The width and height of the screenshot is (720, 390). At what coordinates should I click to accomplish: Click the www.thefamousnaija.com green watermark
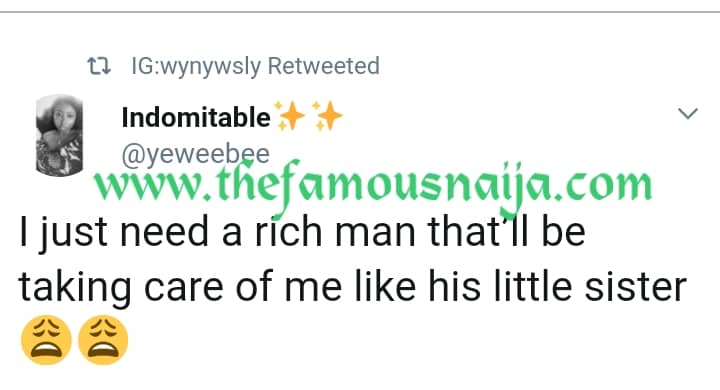pos(373,186)
